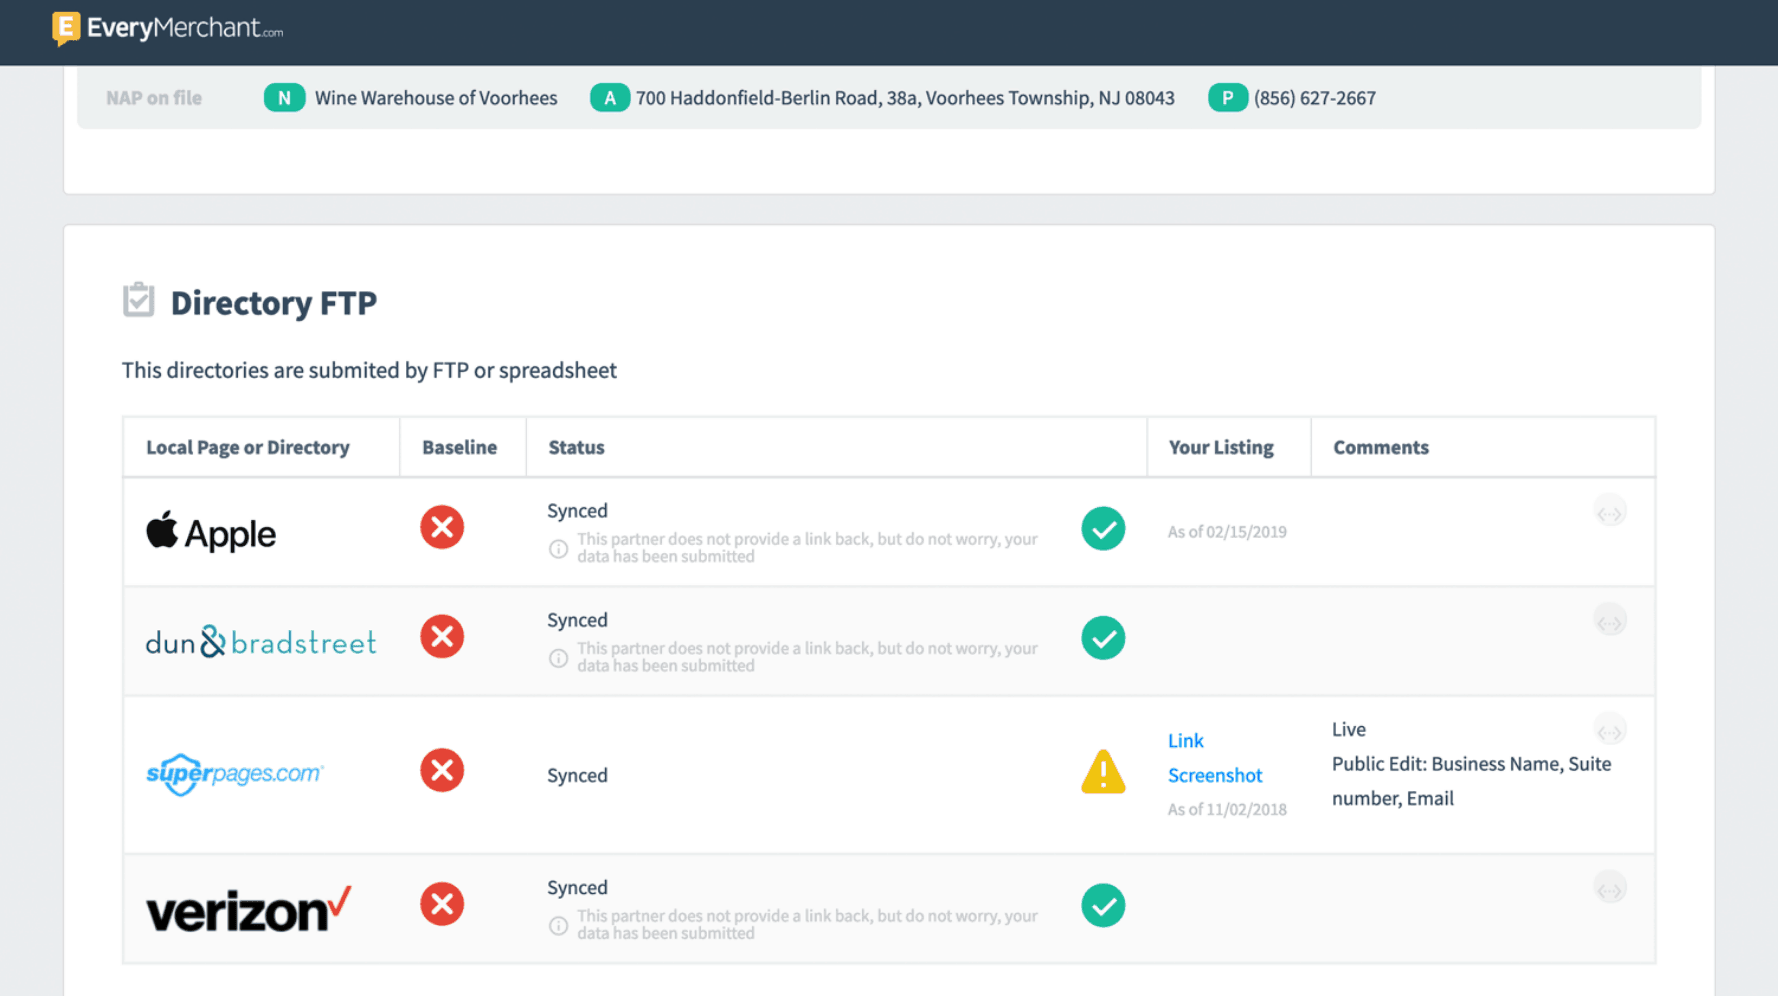Click the Directory FTP heading
Image resolution: width=1778 pixels, height=996 pixels.
(273, 302)
